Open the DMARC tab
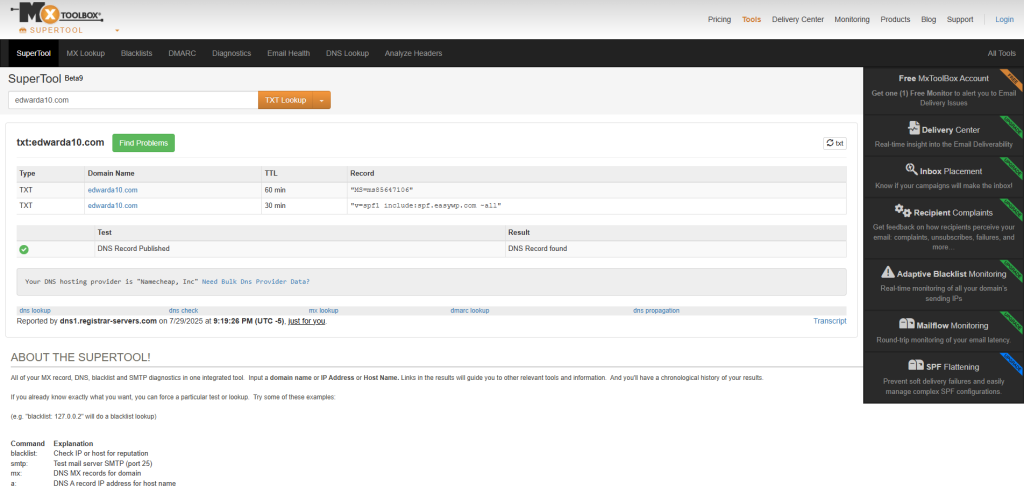 182,54
